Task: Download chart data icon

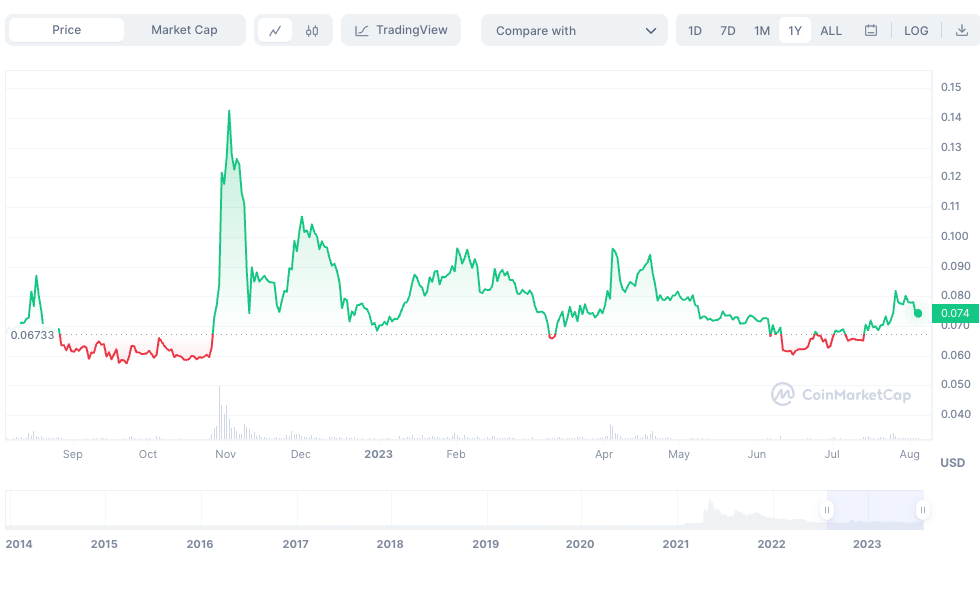Action: (x=962, y=31)
